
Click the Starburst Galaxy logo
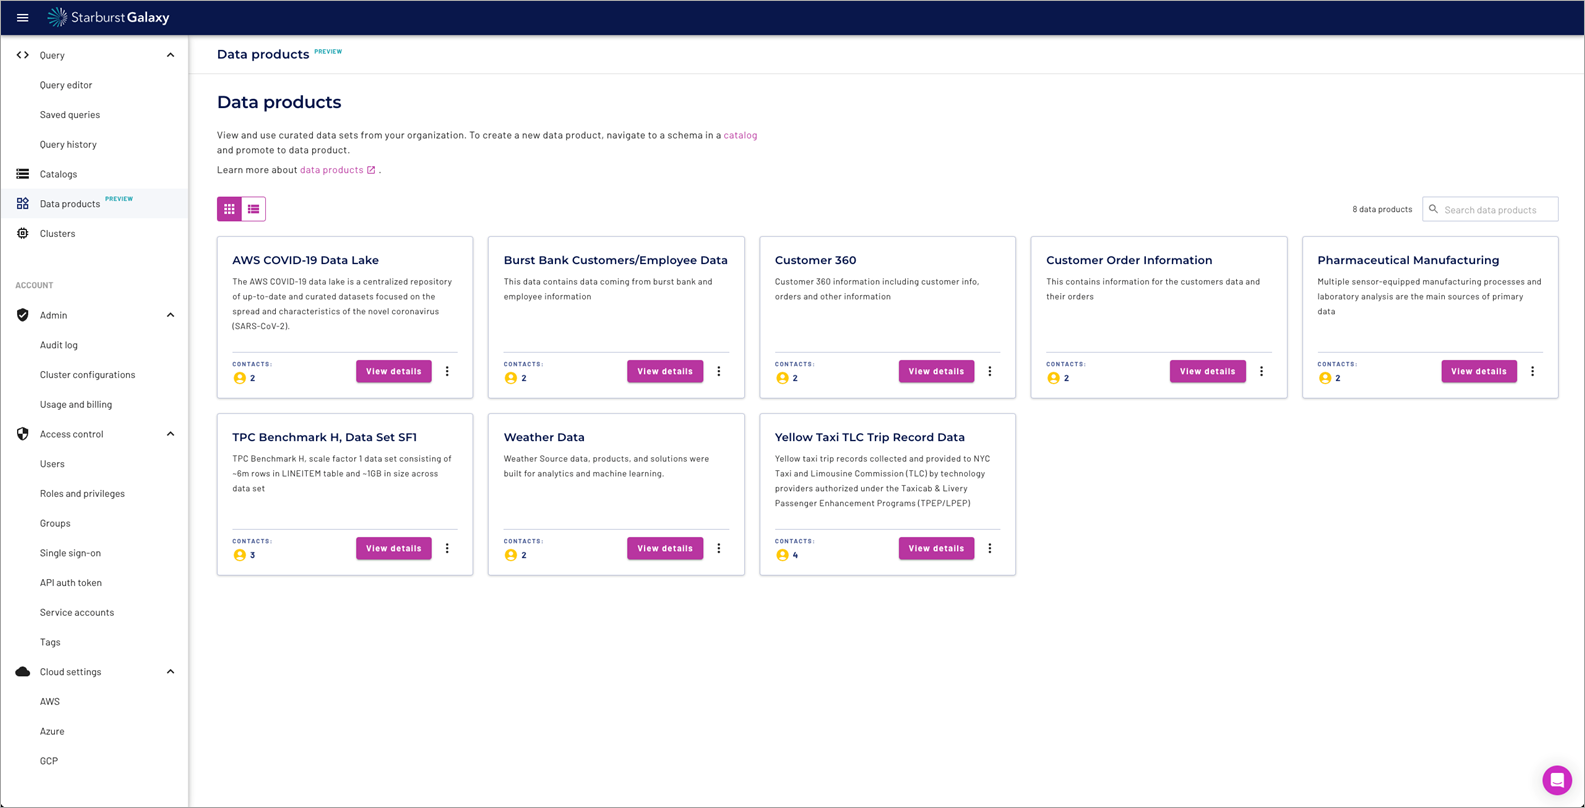coord(109,17)
